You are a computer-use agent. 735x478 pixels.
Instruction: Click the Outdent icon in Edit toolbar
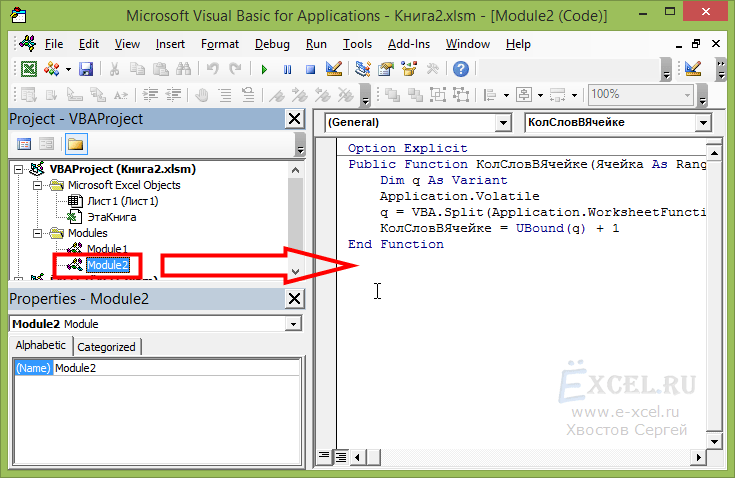[x=173, y=95]
